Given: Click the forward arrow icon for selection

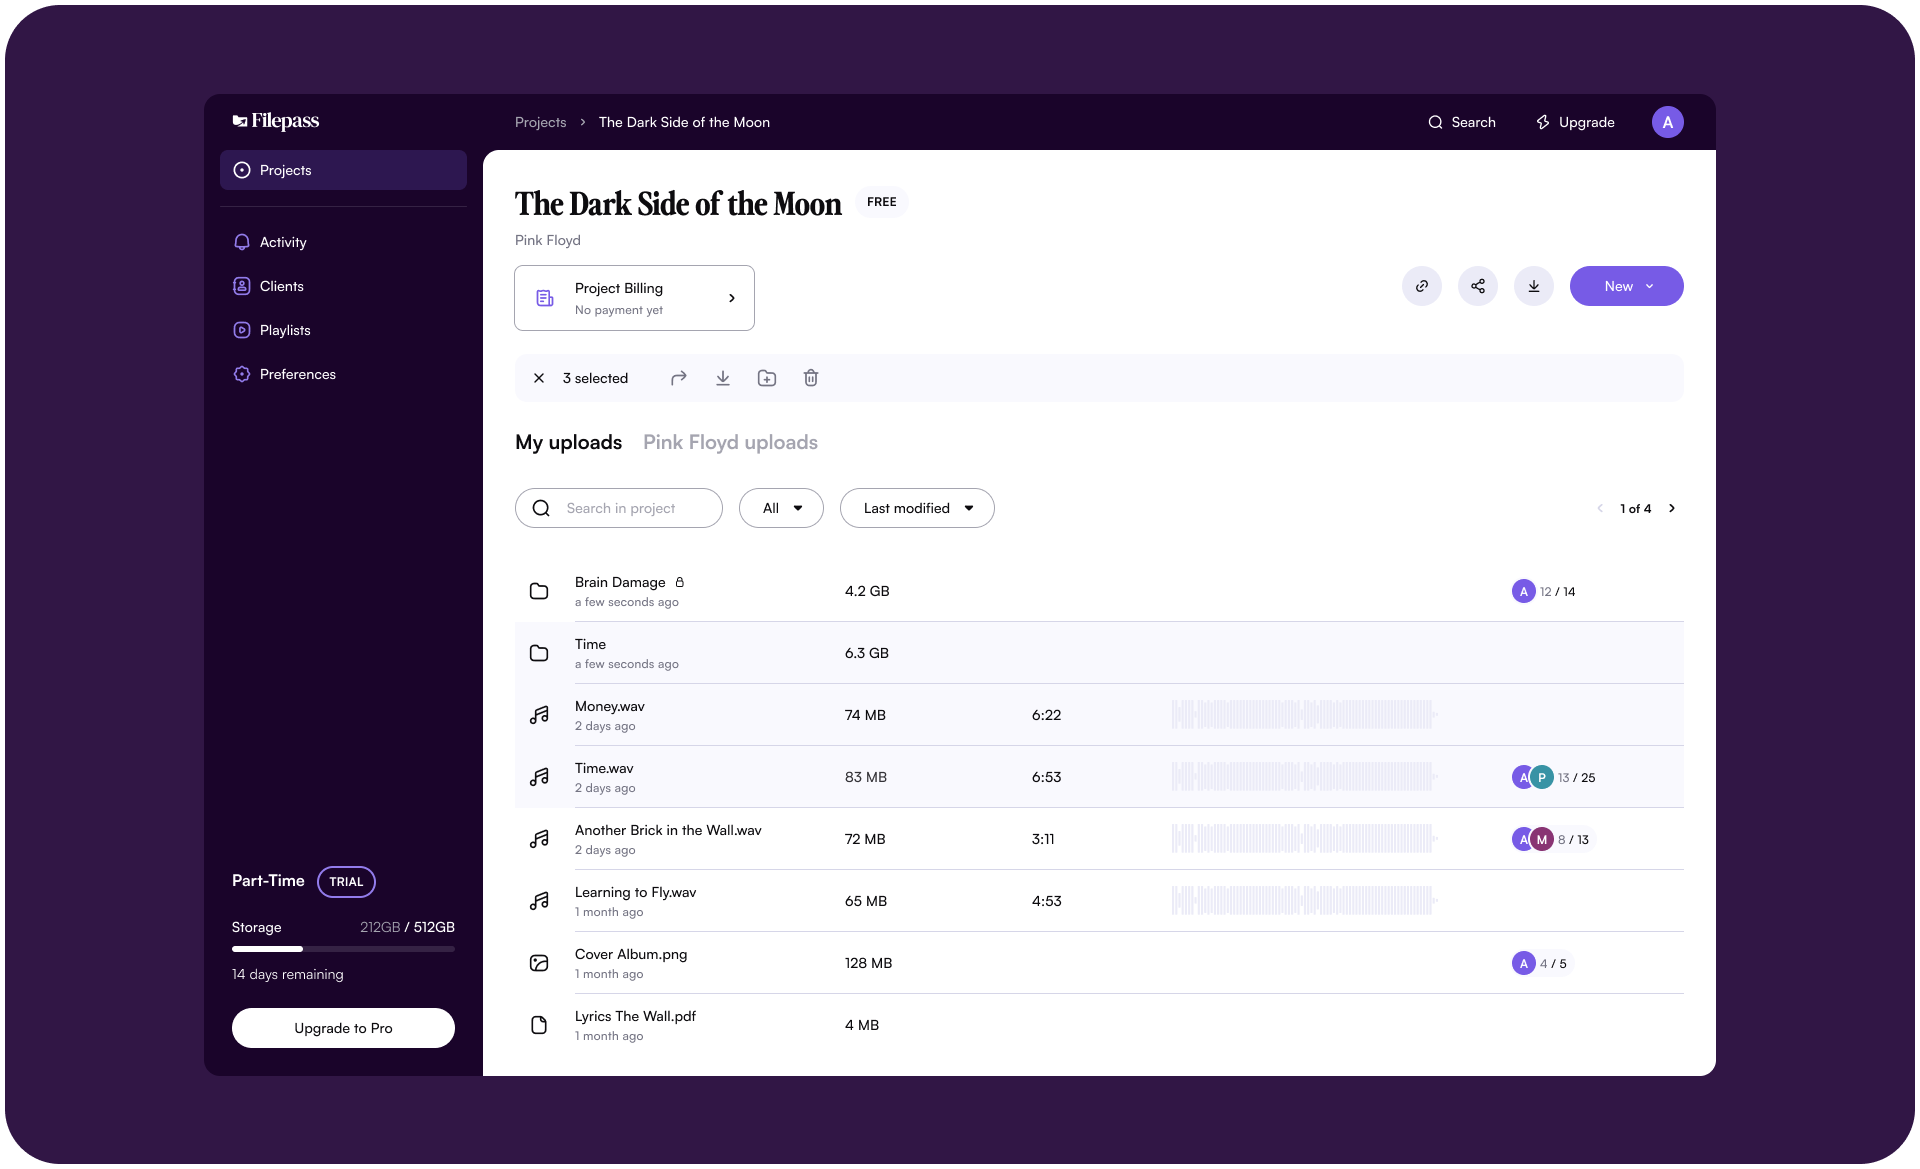Looking at the screenshot, I should (679, 378).
